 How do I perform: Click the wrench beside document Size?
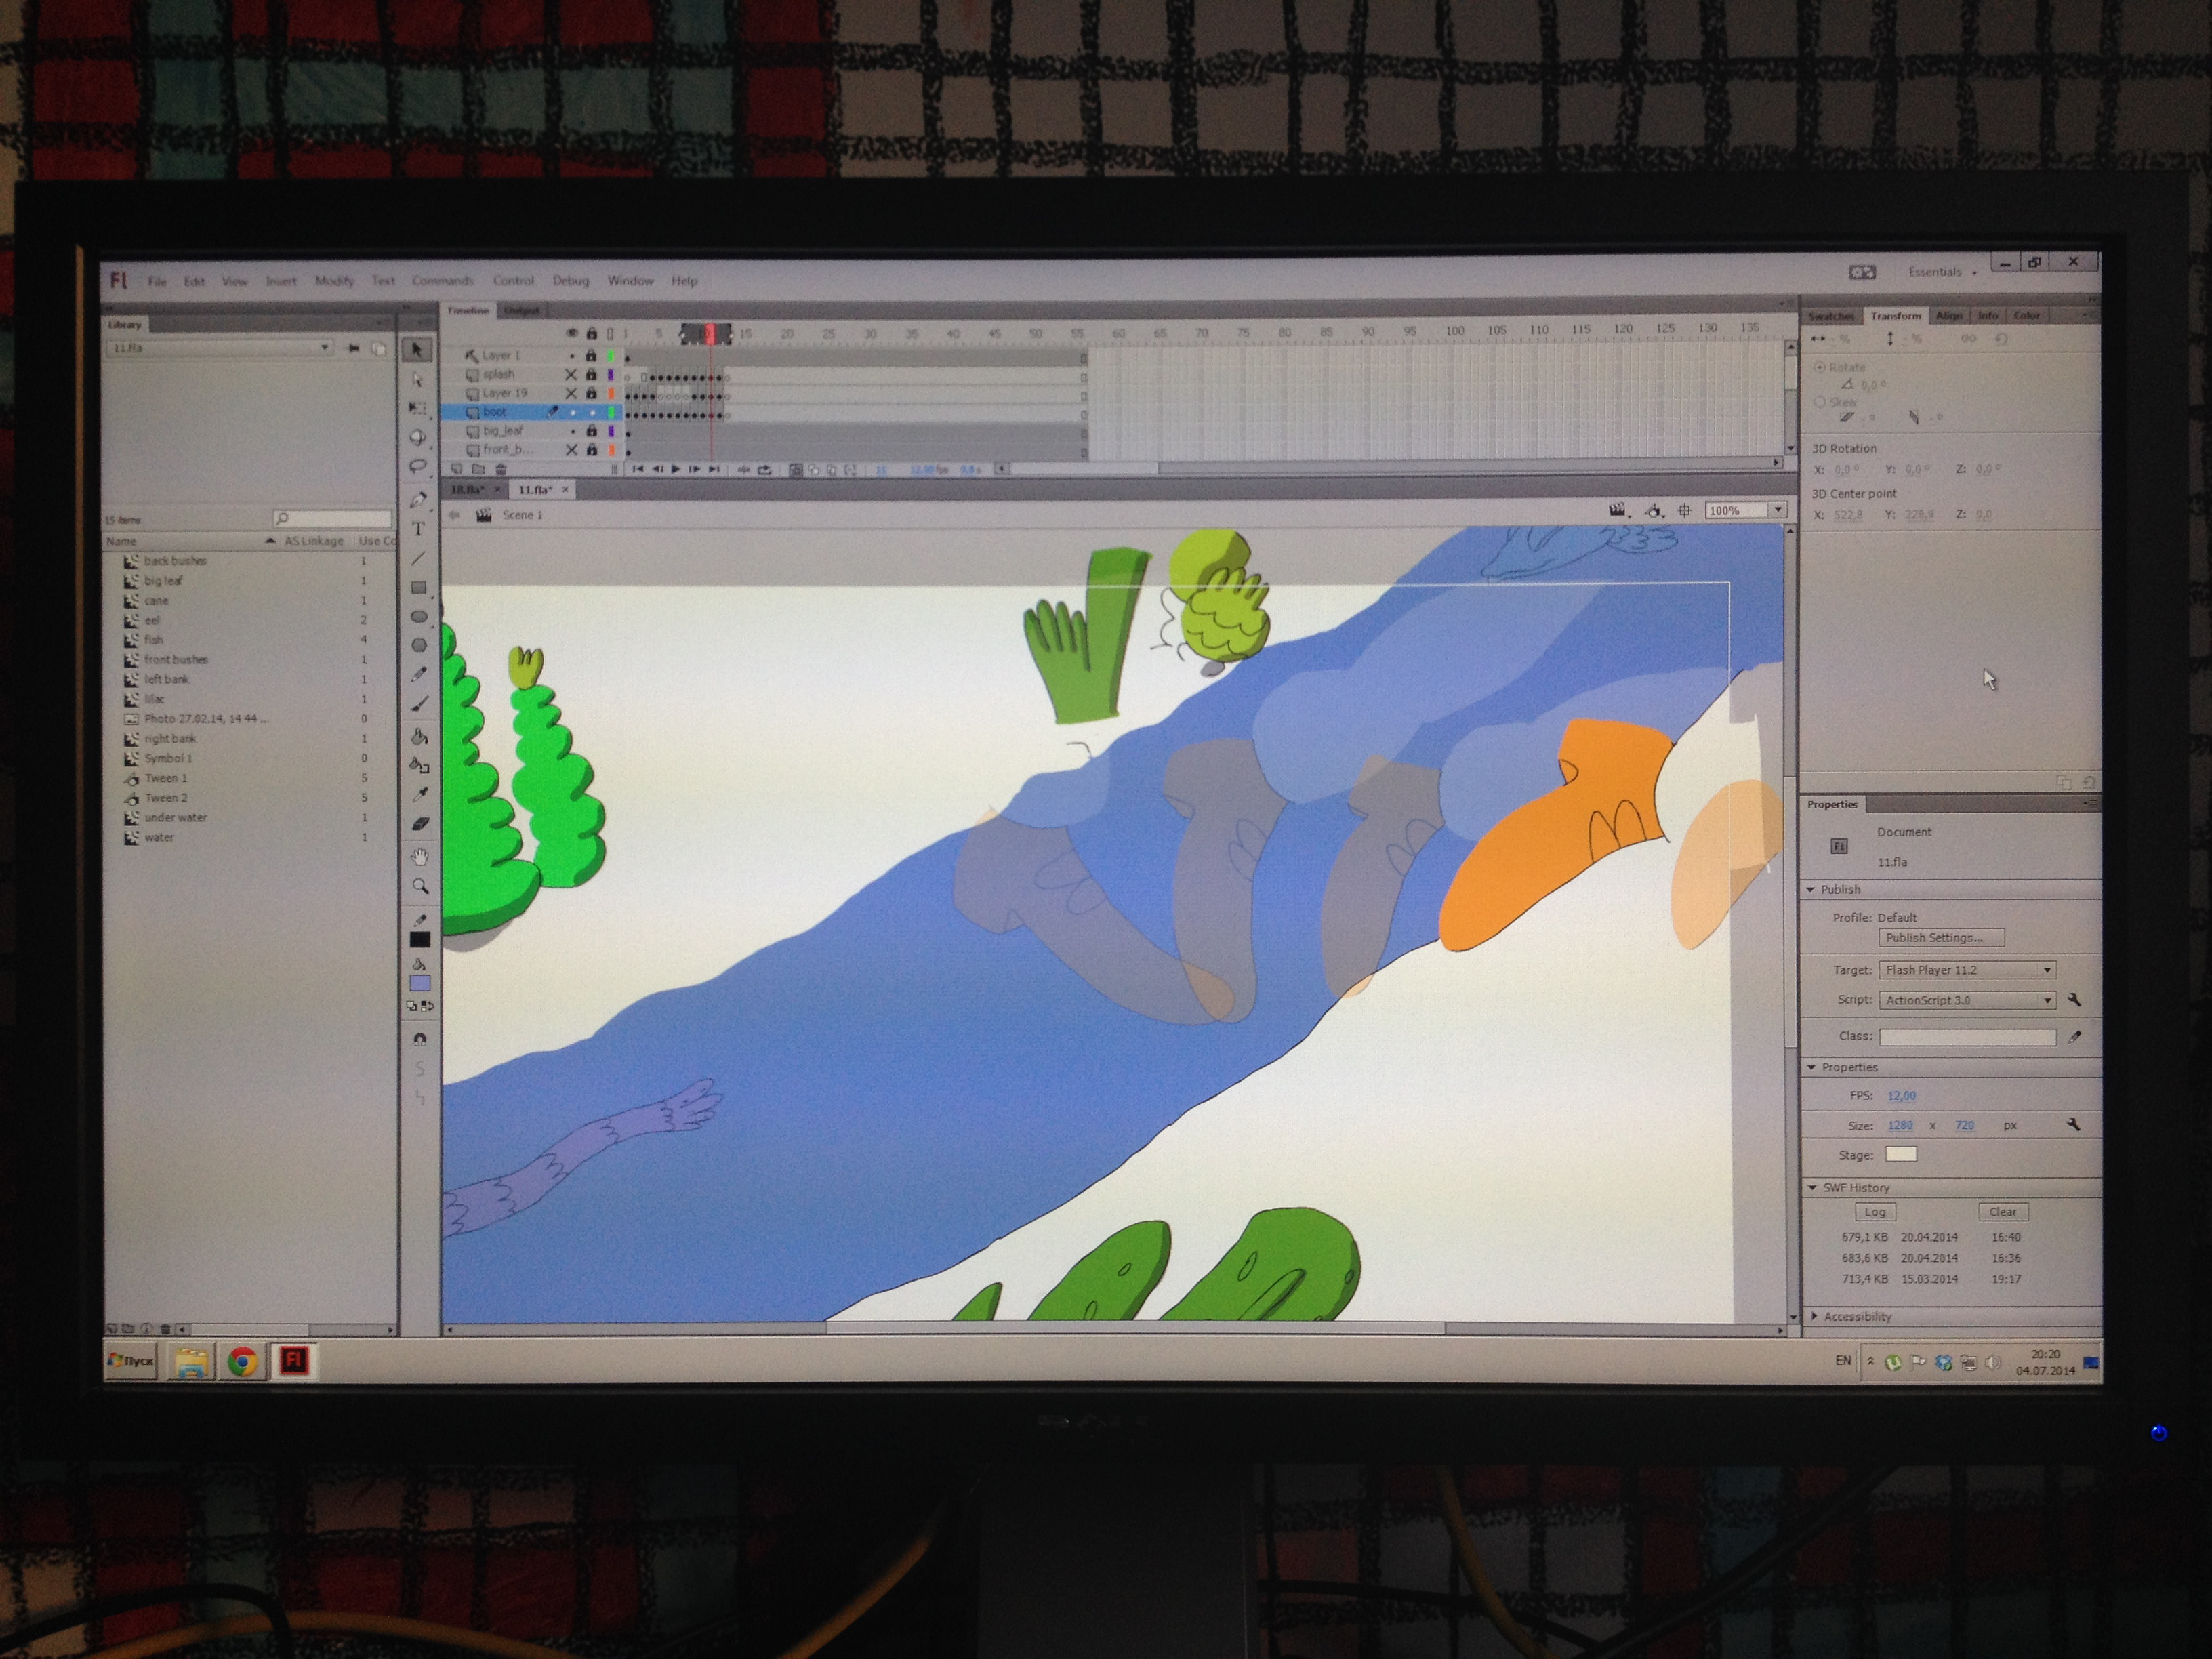coord(2073,1124)
